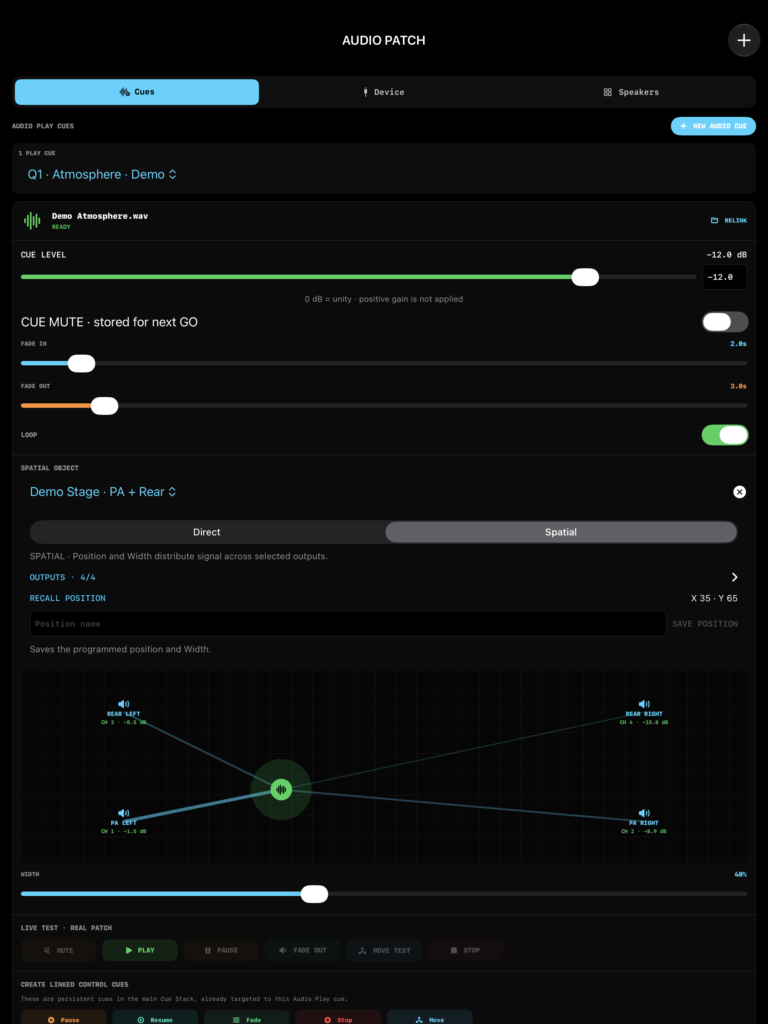Create a linked Move control cue
768x1024 pixels.
tap(430, 1017)
